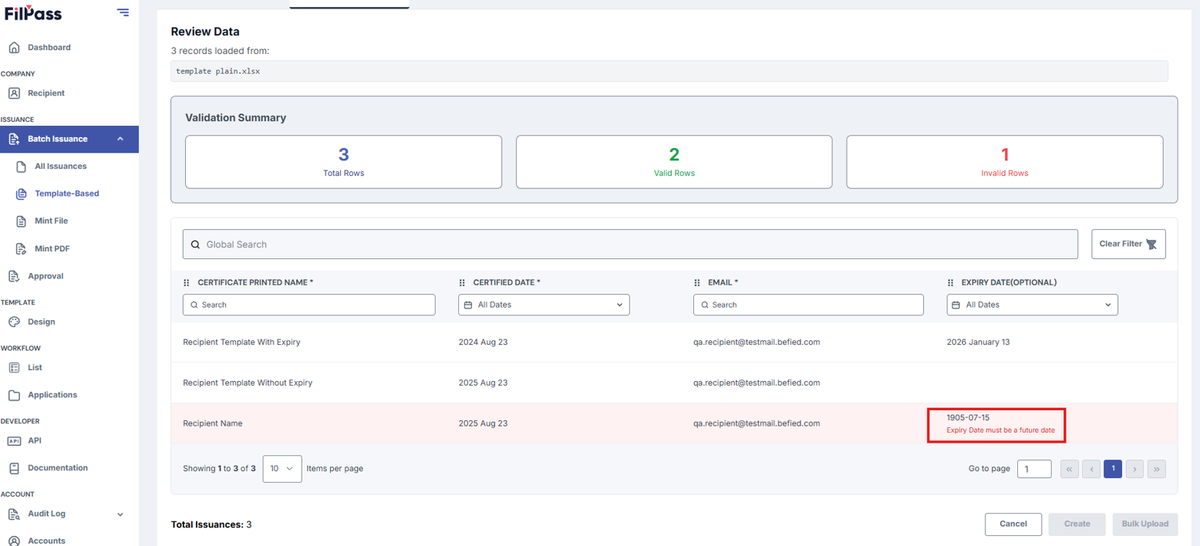Screen dimensions: 1200x546
Task: Click the Approval icon
Action: 14,276
